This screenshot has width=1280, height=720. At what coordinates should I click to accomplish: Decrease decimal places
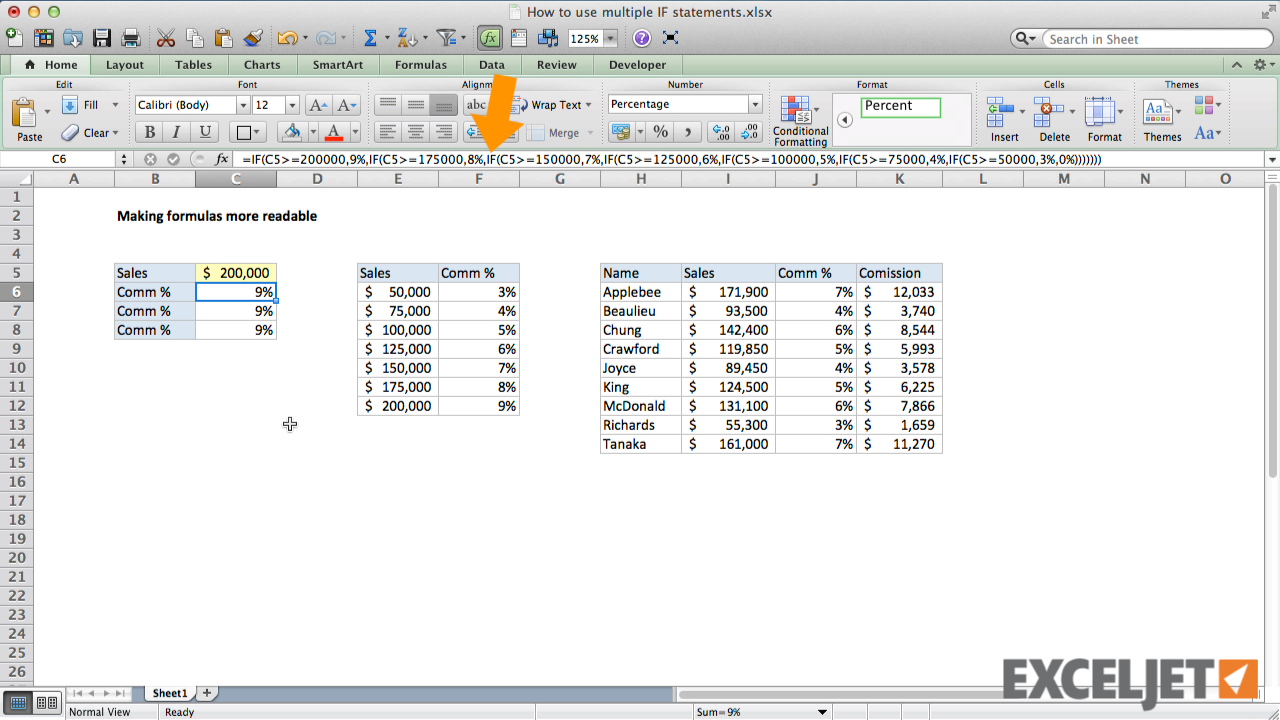coord(748,132)
